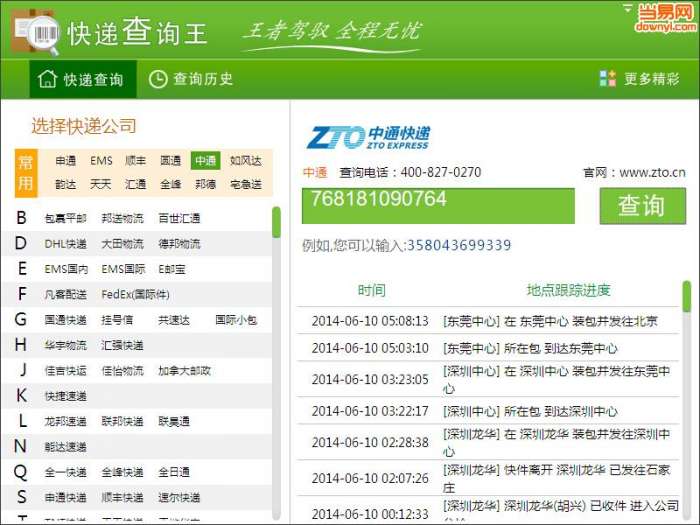Select 全峰 in common couriers
The height and width of the screenshot is (525, 700).
tap(171, 184)
